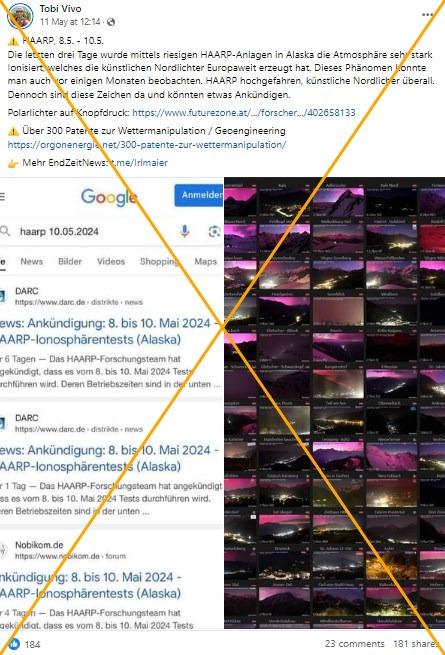Select the Videos search tab
Image resolution: width=445 pixels, height=655 pixels.
pos(111,261)
